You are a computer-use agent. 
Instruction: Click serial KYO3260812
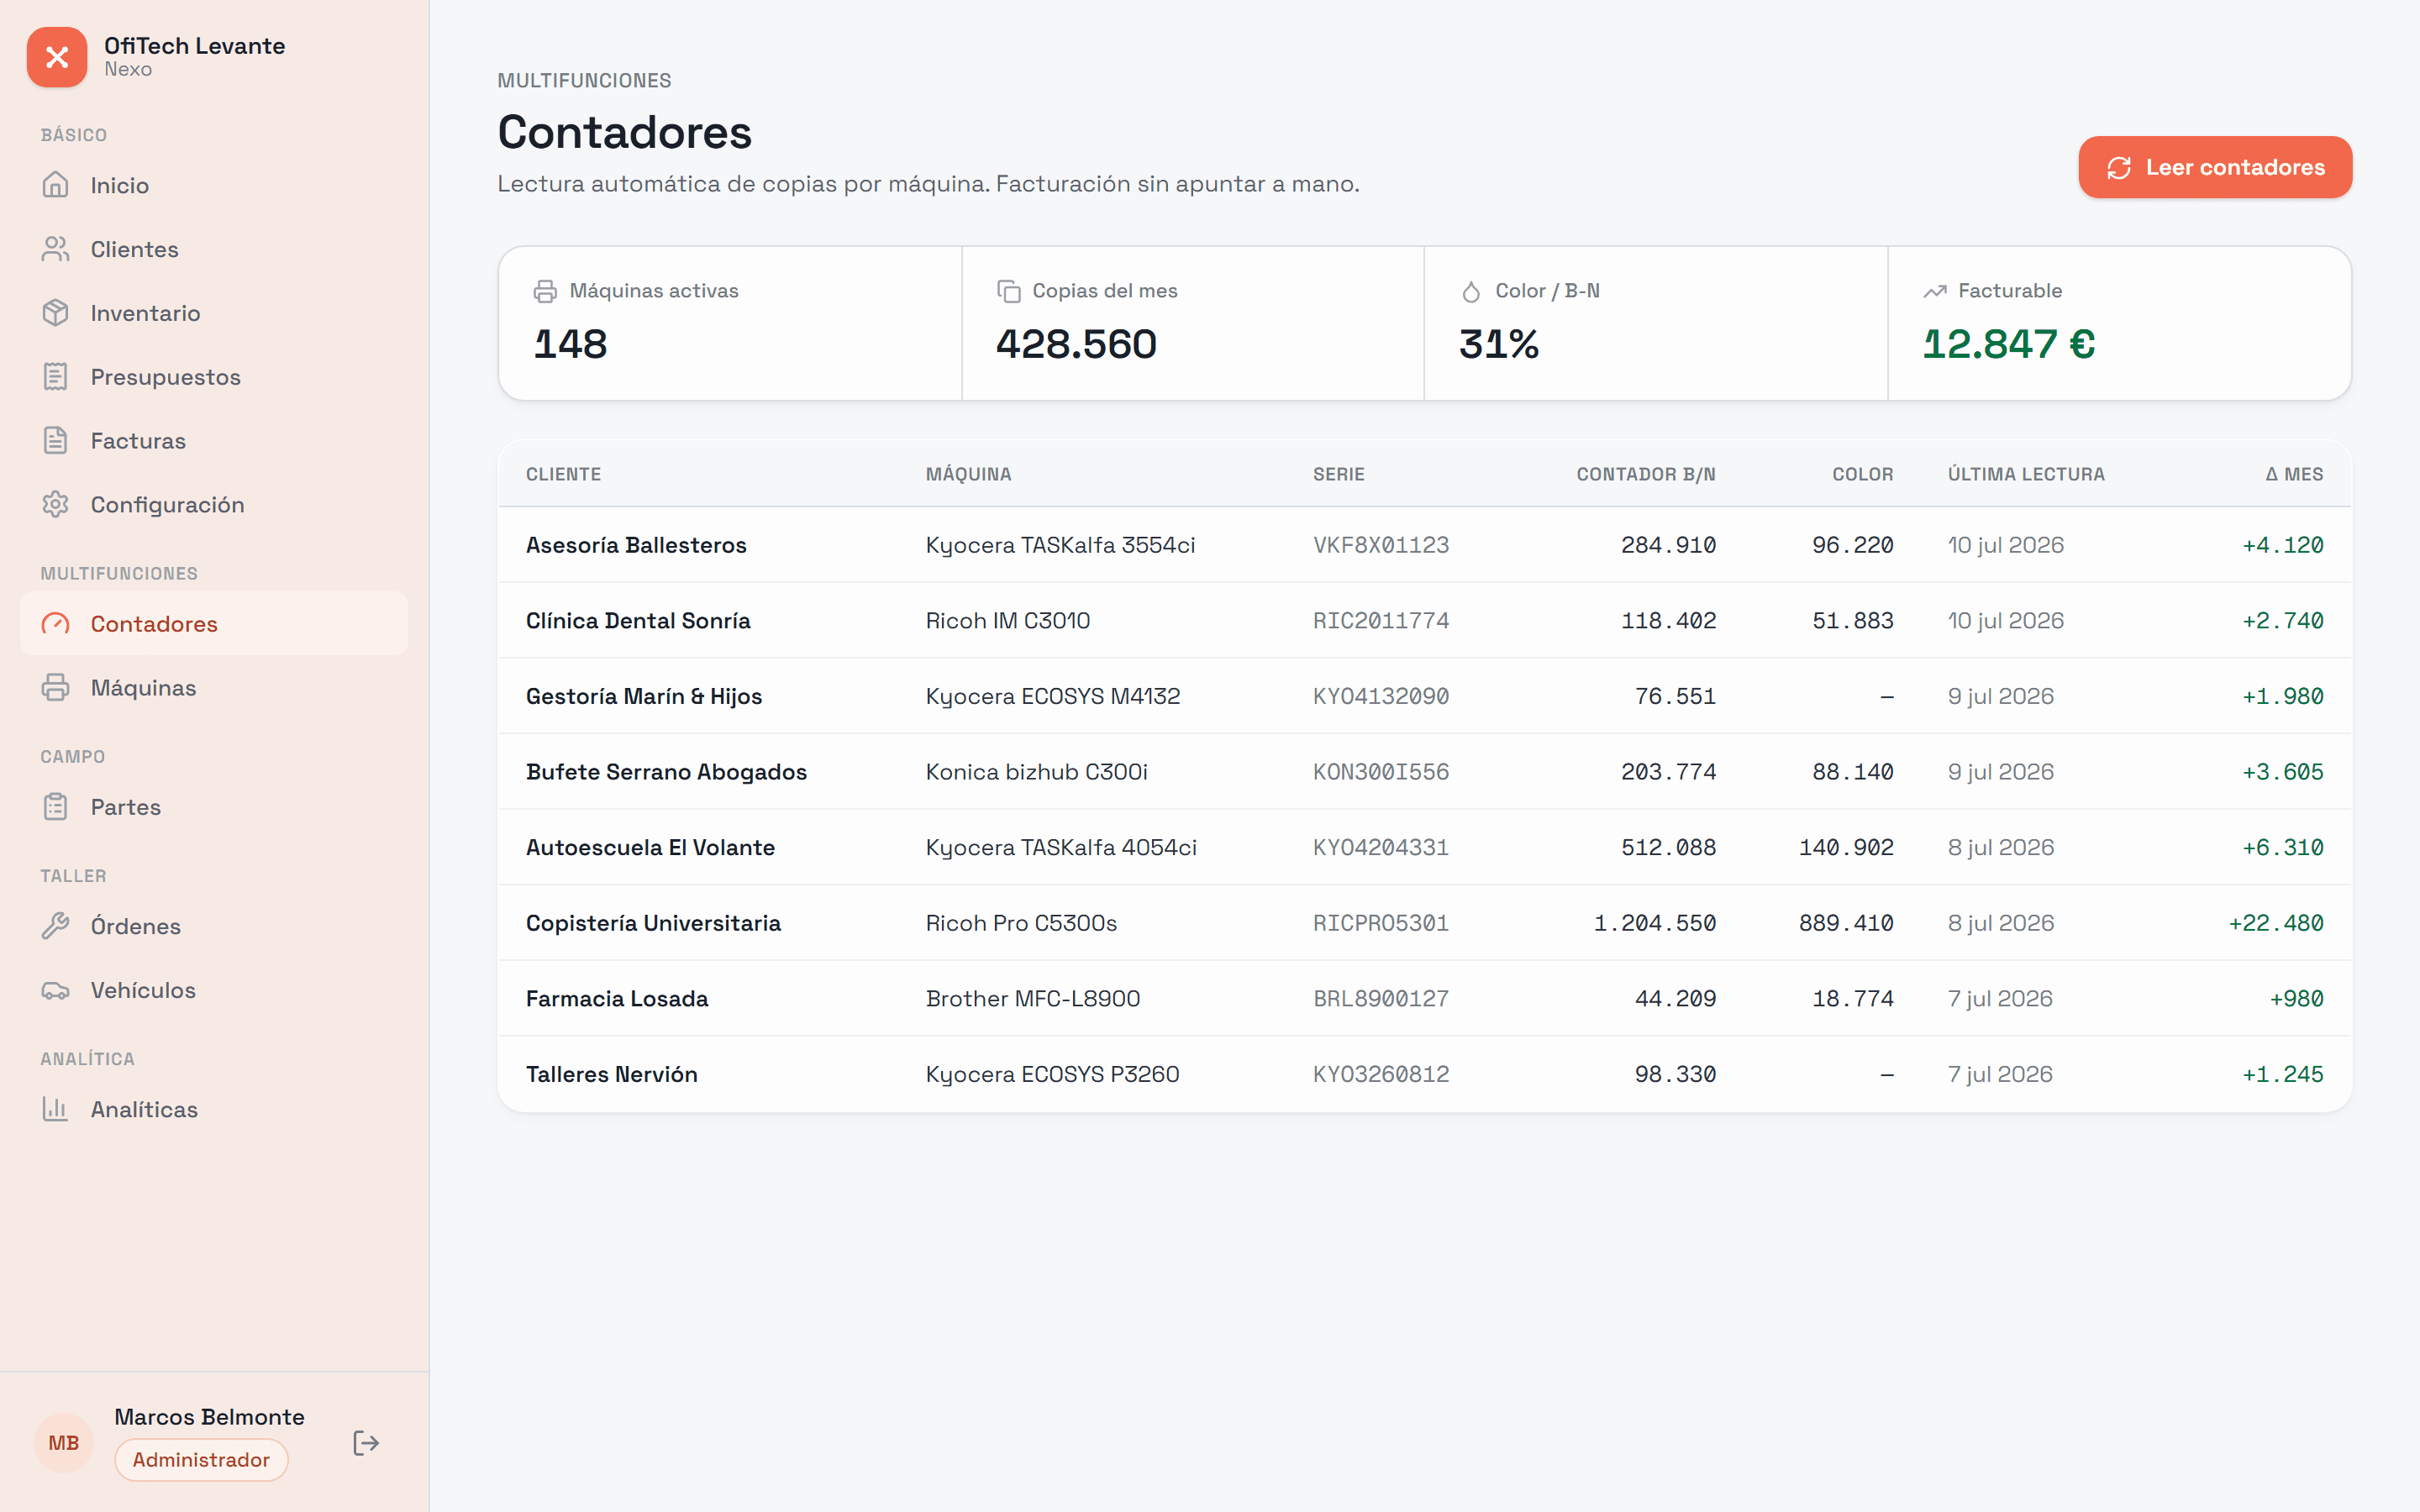tap(1381, 1074)
